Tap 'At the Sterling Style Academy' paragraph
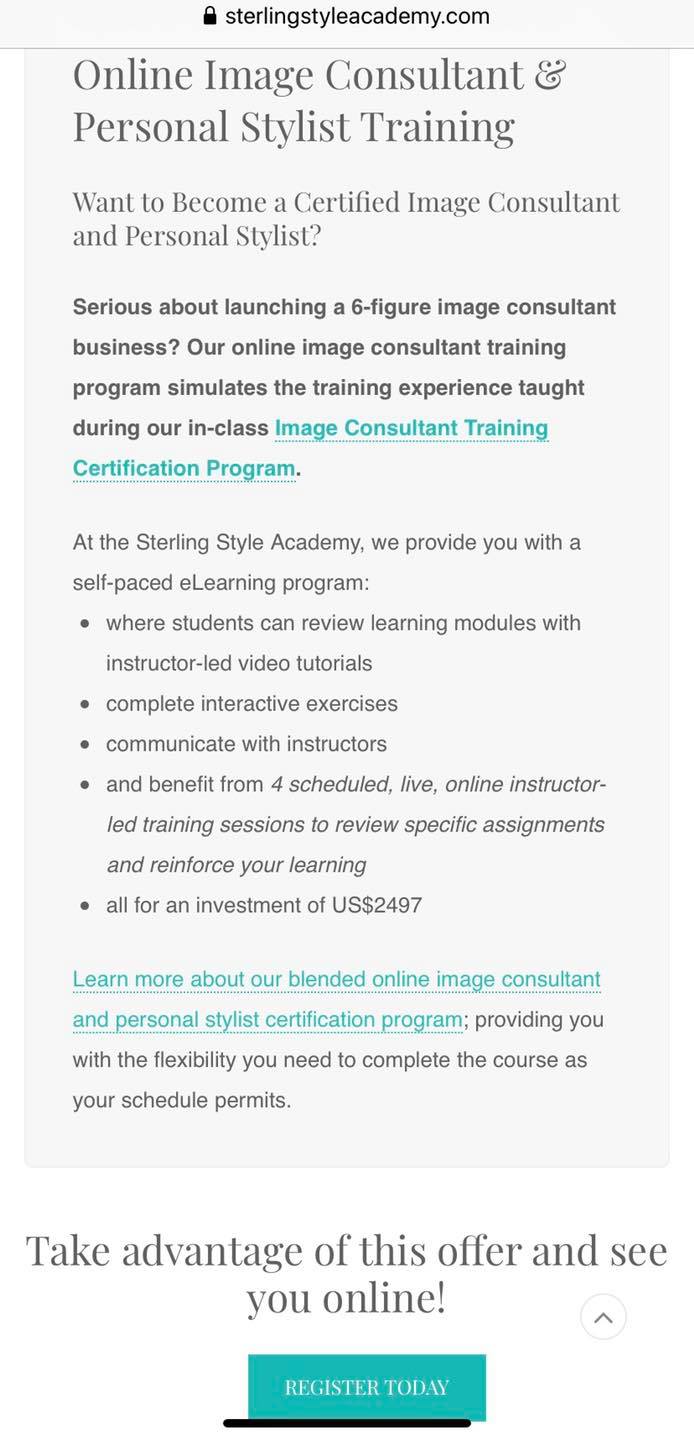This screenshot has height=1440, width=694. (326, 562)
